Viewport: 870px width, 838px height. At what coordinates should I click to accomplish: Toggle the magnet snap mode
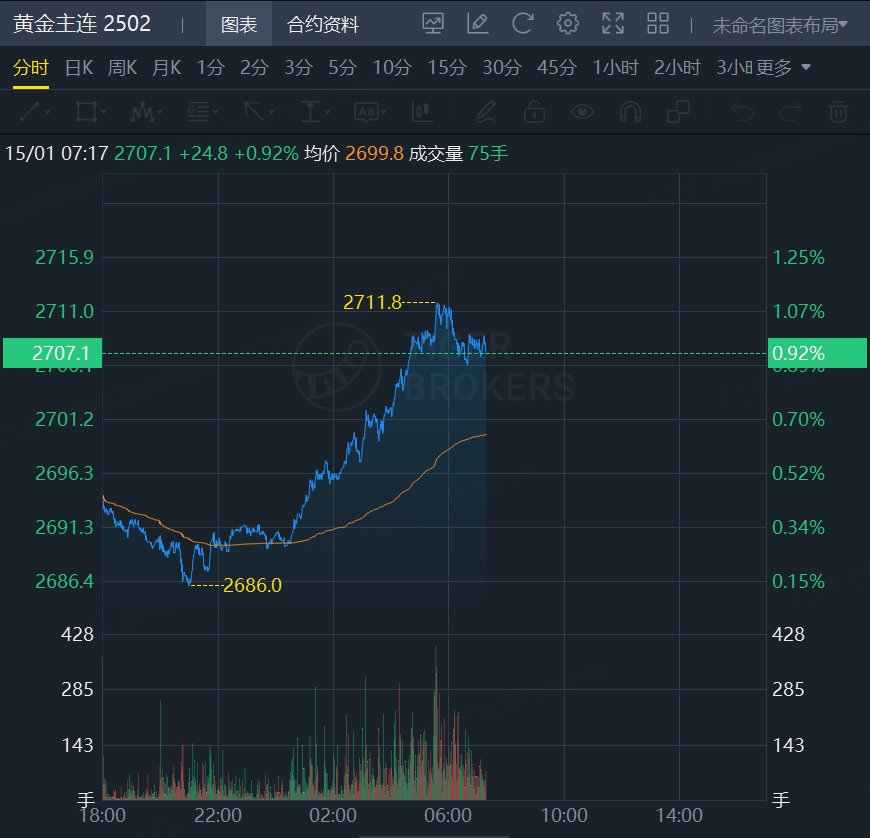630,111
